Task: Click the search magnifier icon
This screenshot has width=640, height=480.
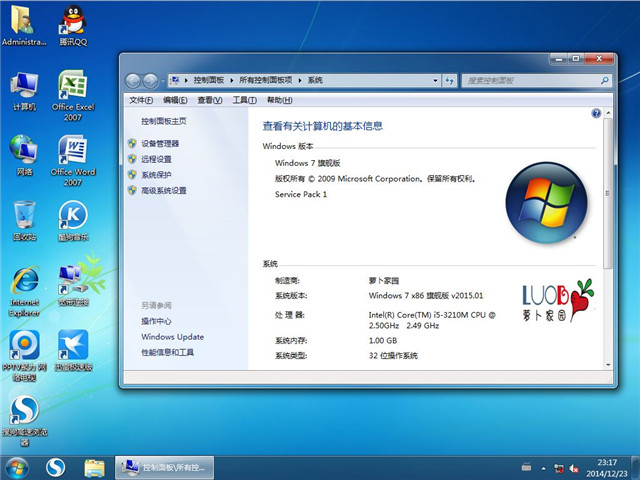Action: click(x=604, y=80)
